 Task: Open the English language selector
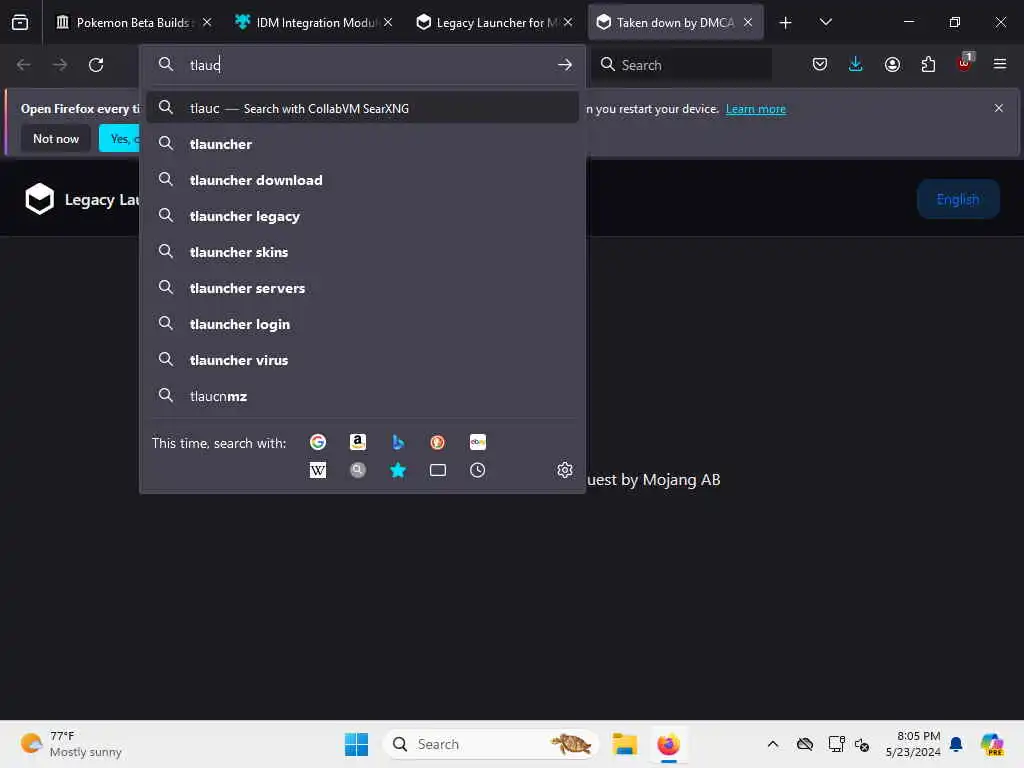tap(957, 199)
